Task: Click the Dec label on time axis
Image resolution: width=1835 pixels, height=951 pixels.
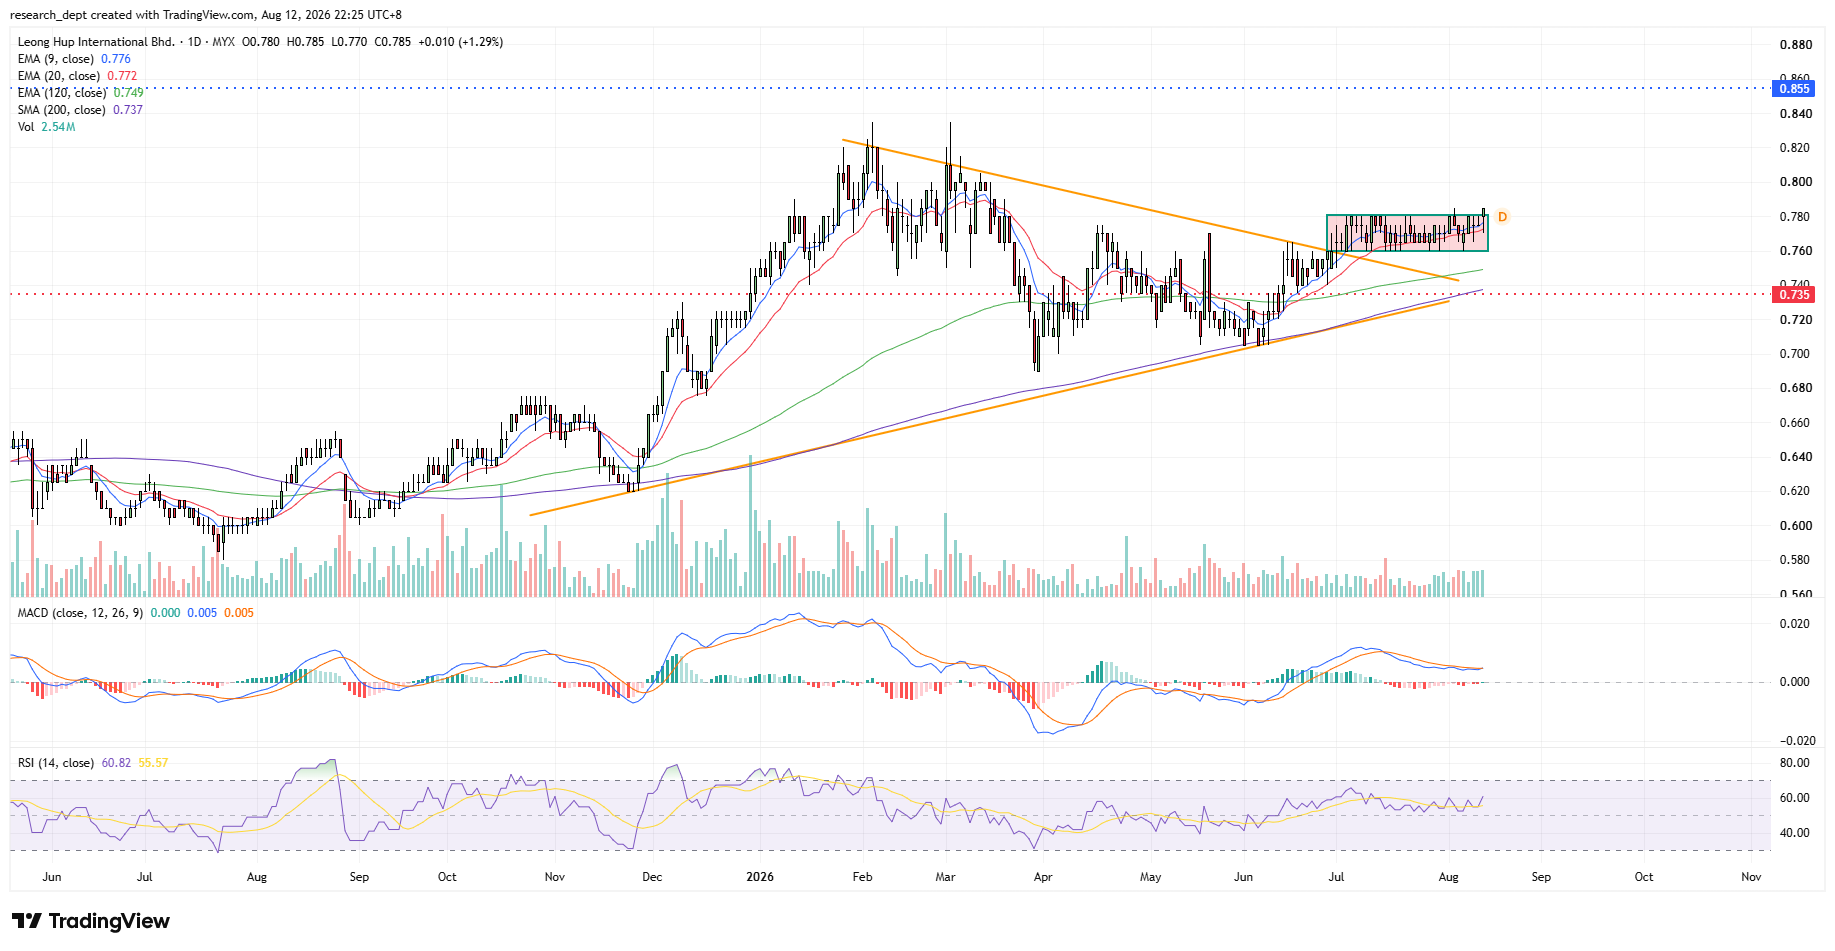Action: tap(652, 877)
